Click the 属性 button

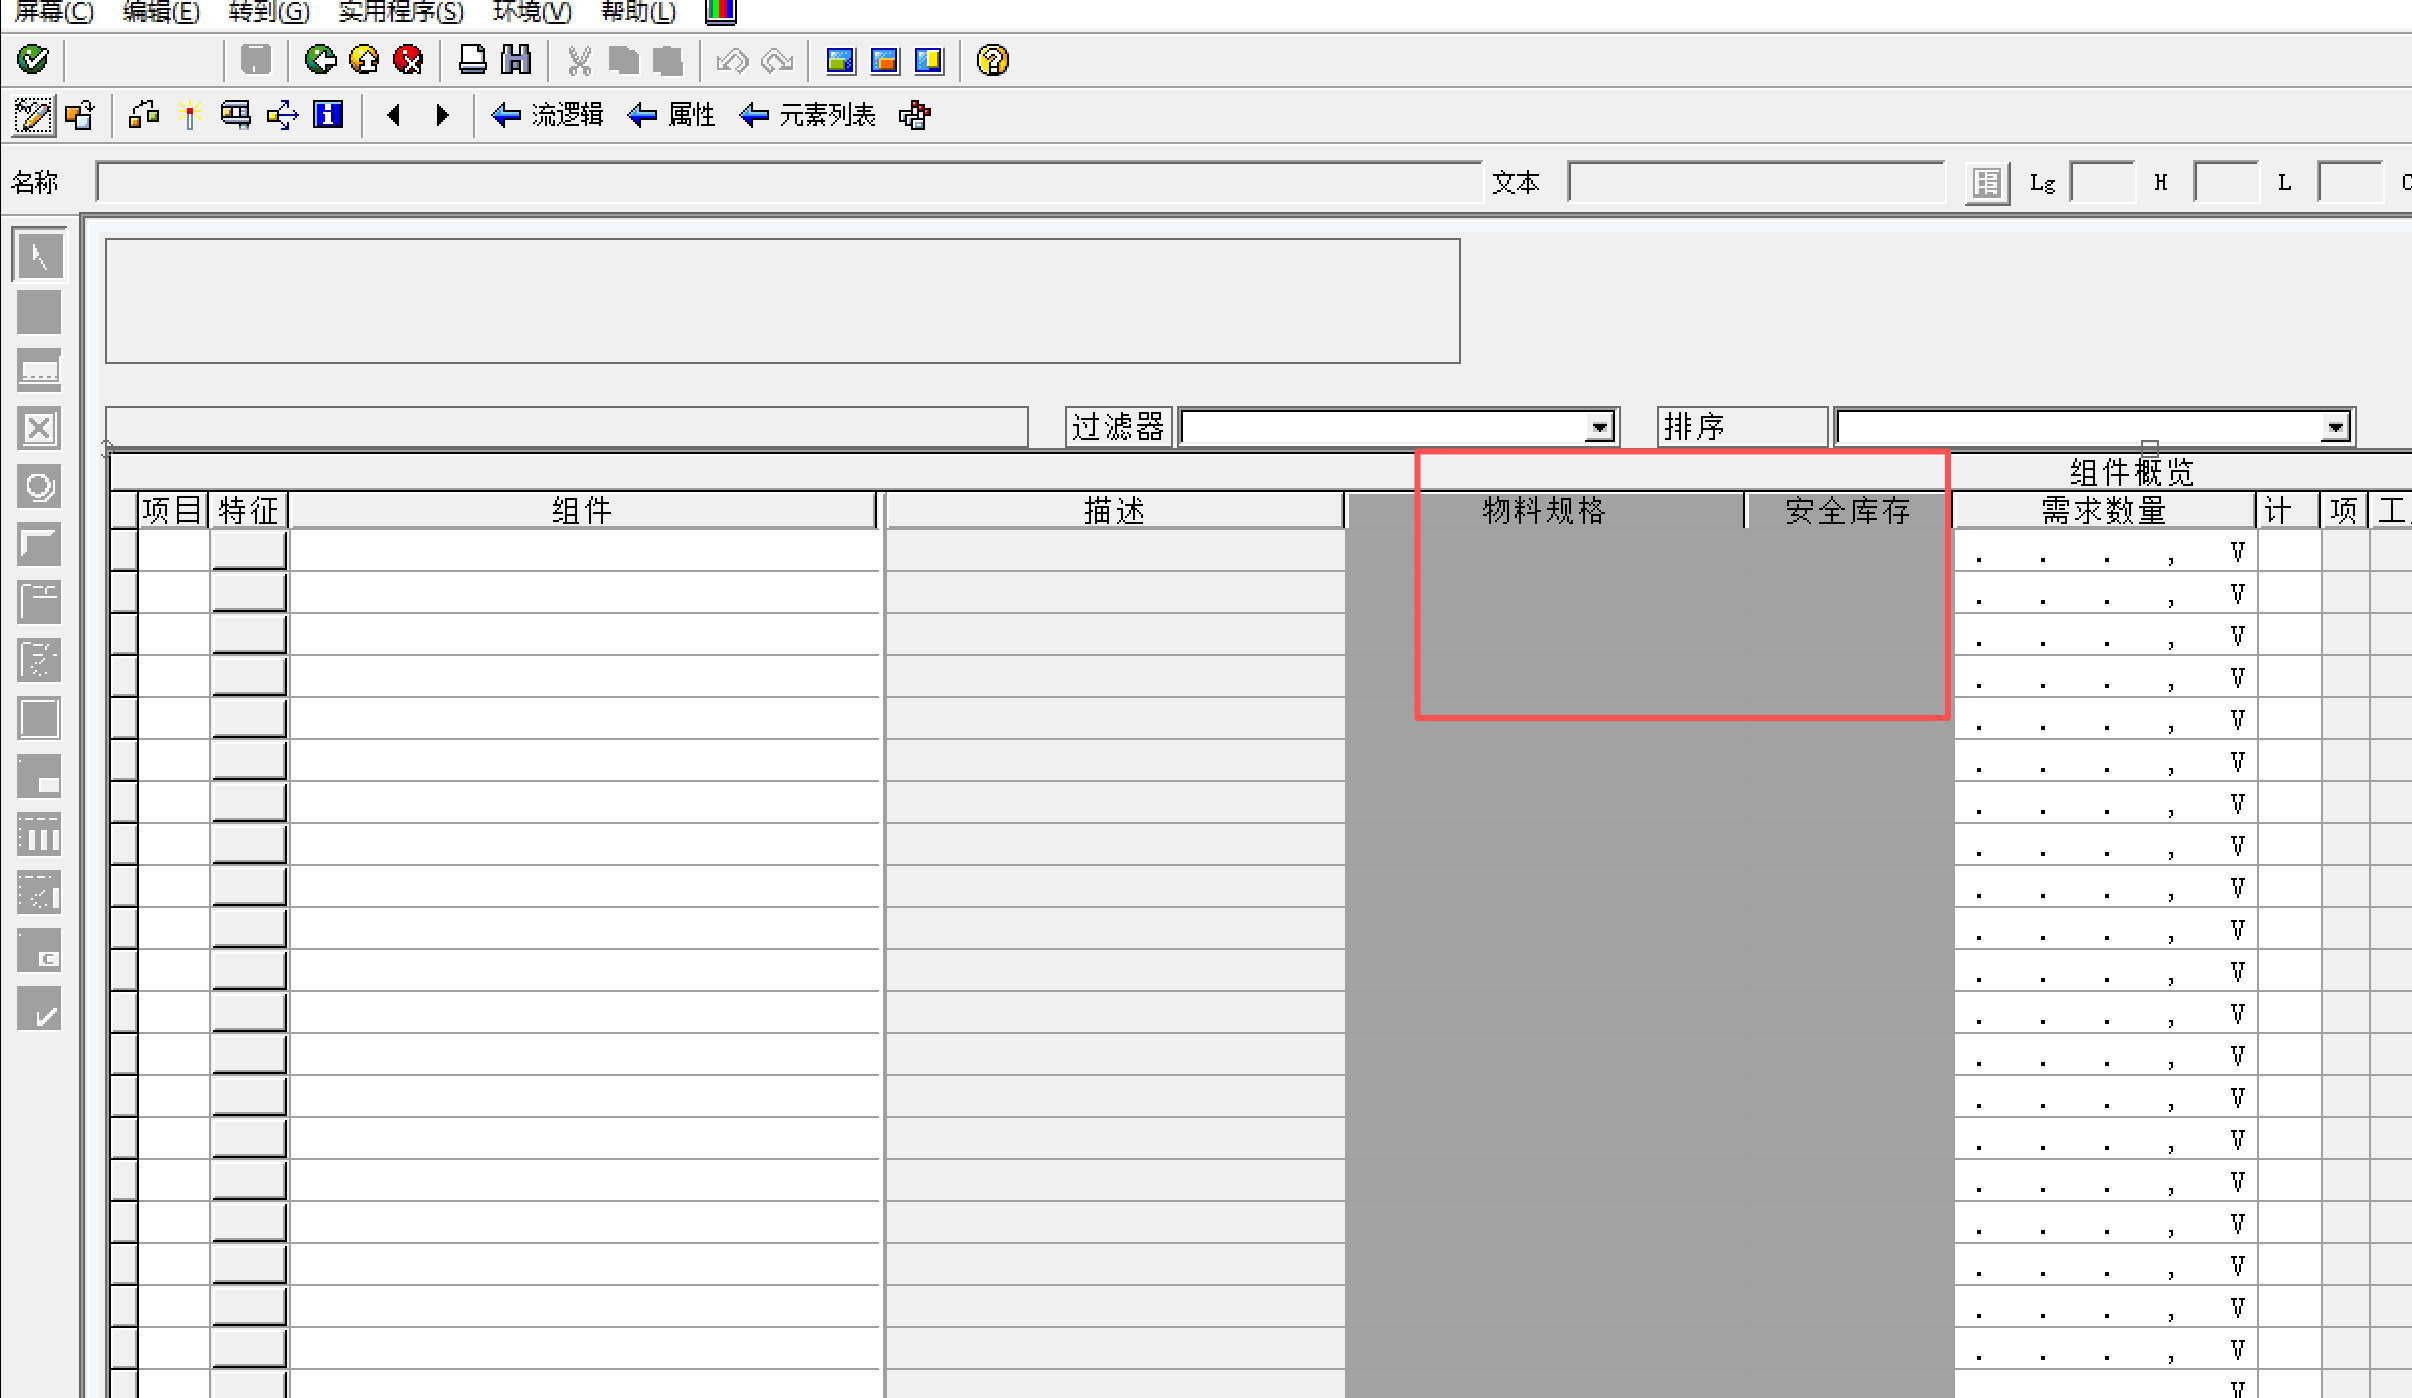[x=671, y=115]
